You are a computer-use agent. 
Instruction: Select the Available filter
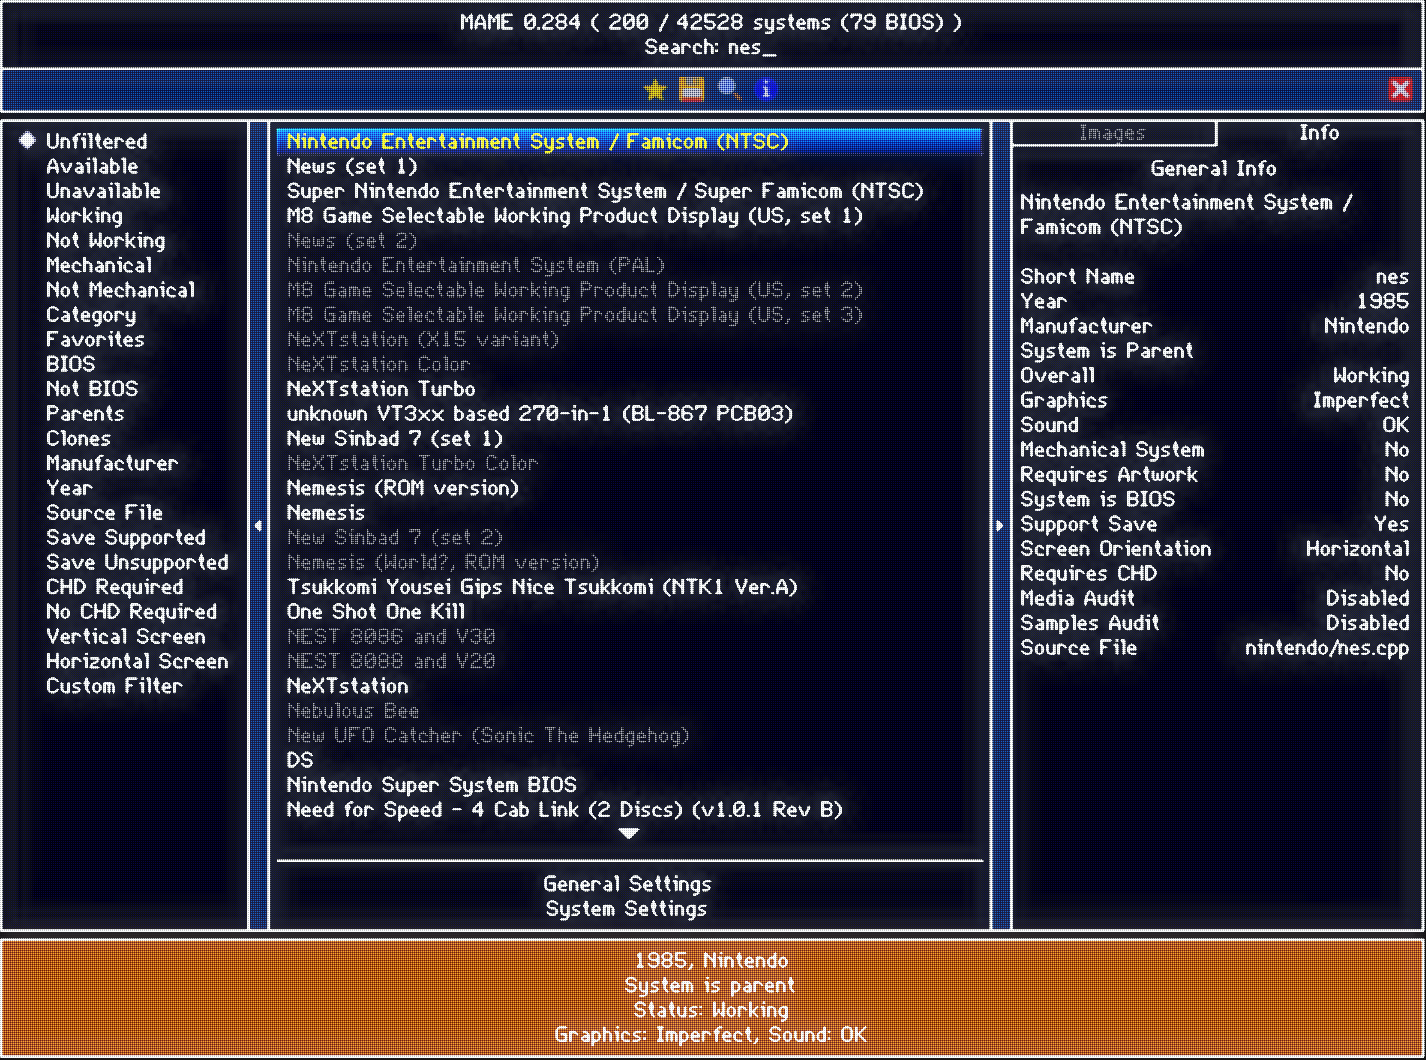[91, 166]
